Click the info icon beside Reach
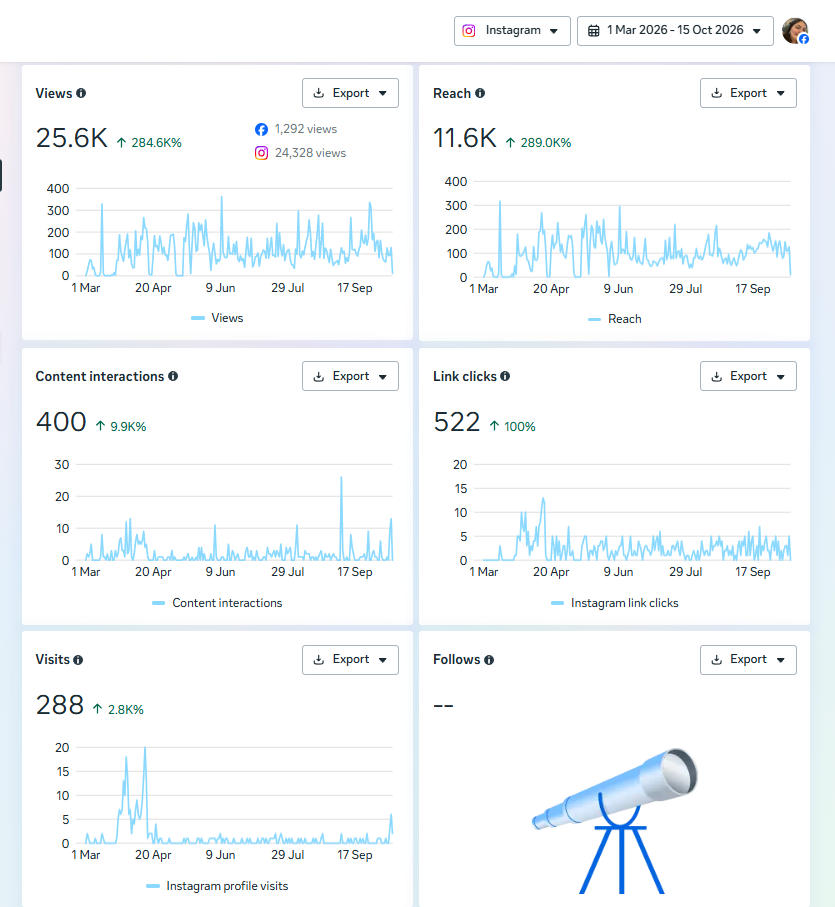The height and width of the screenshot is (907, 835). 480,93
